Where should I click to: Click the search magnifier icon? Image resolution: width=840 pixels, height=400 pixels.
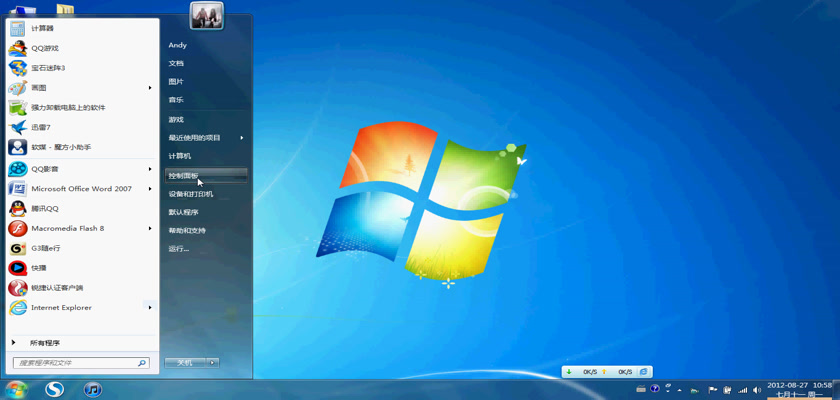pyautogui.click(x=141, y=363)
